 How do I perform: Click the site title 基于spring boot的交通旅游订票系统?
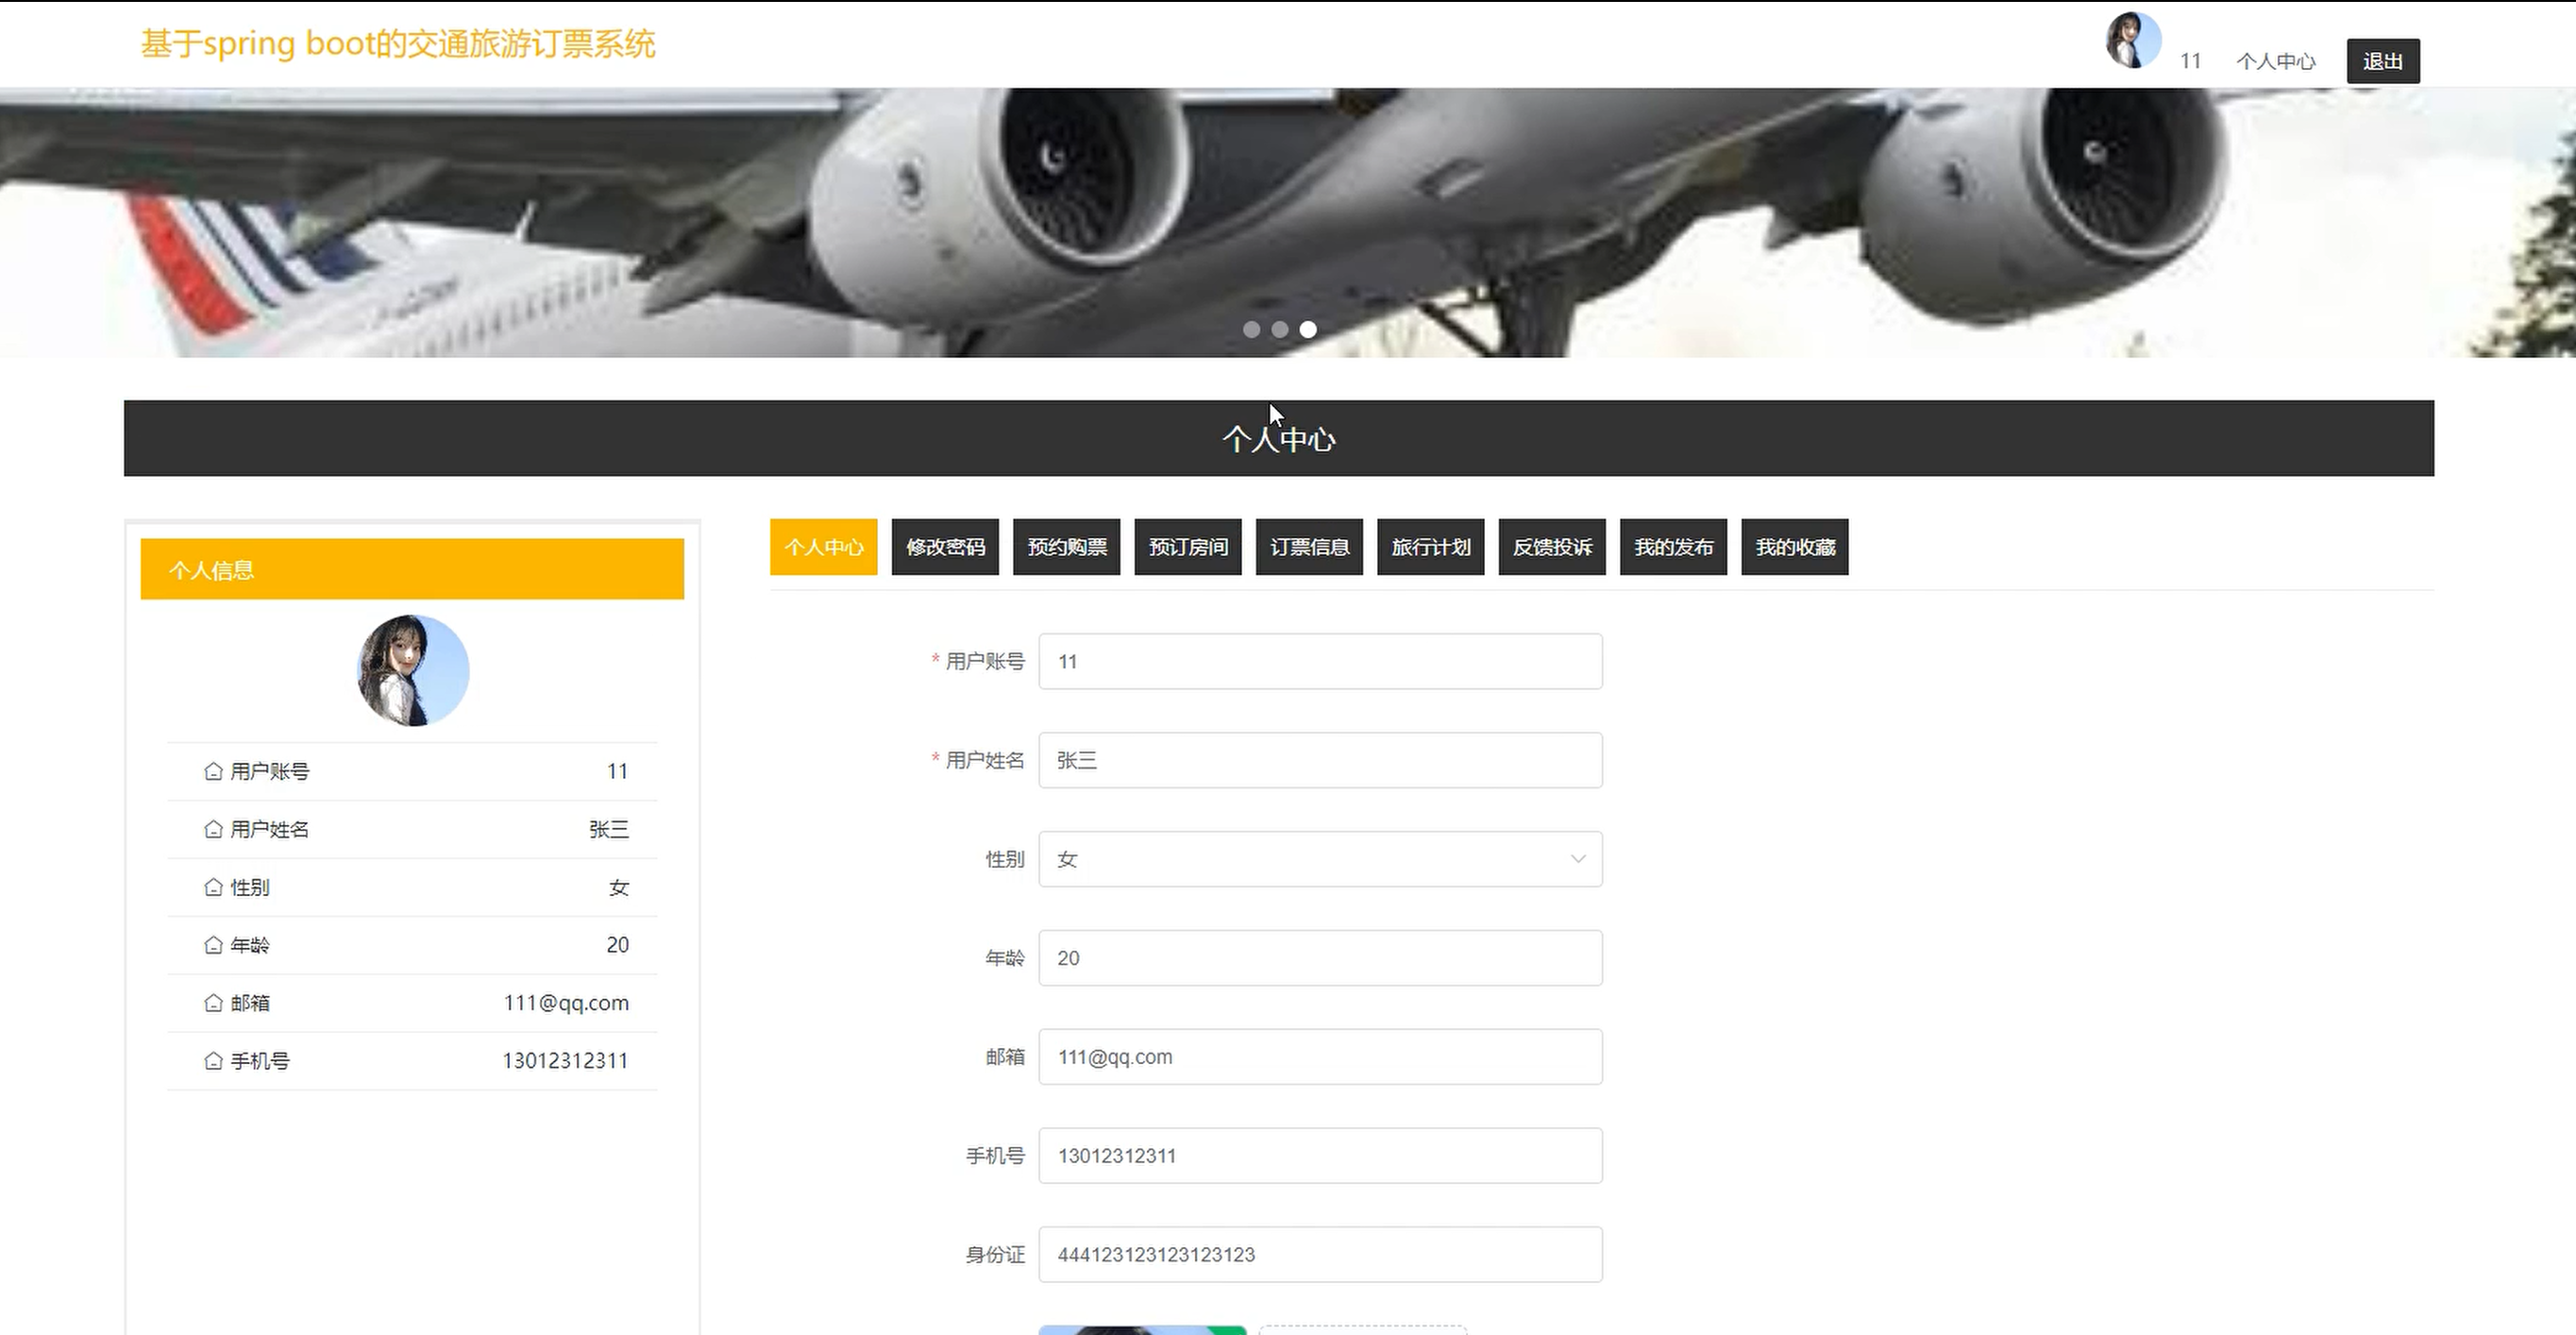click(398, 44)
